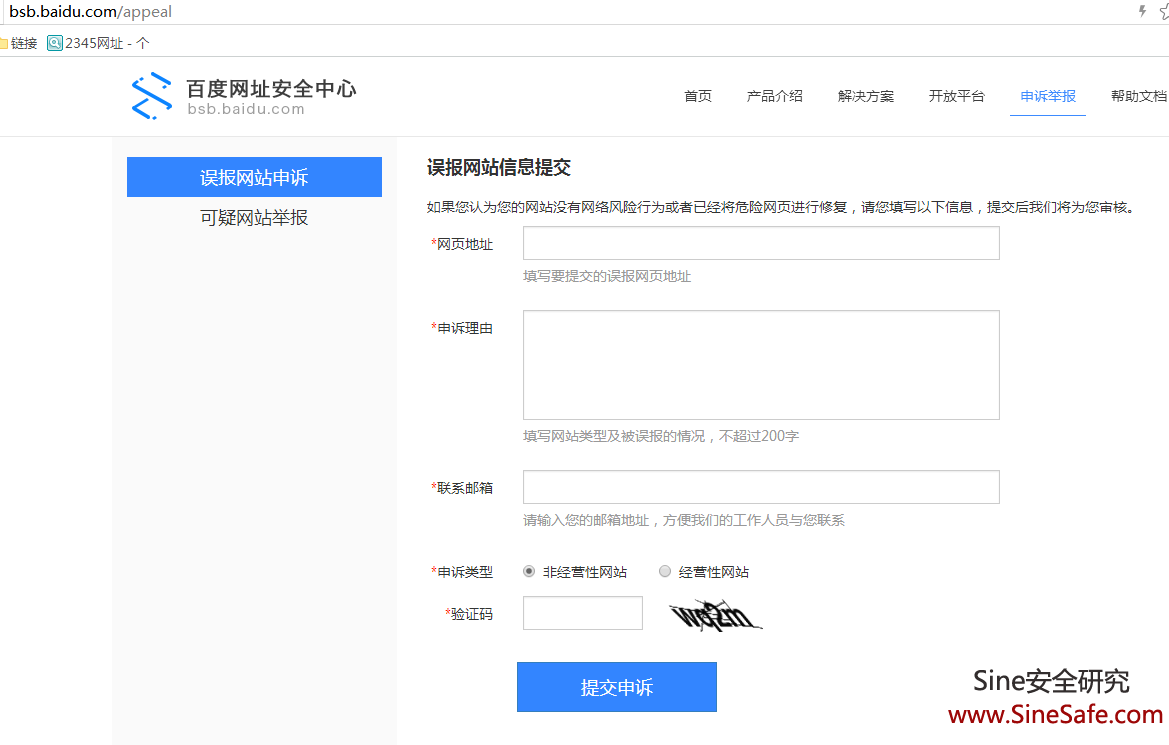Click the 联系邮箱 field label

[464, 488]
